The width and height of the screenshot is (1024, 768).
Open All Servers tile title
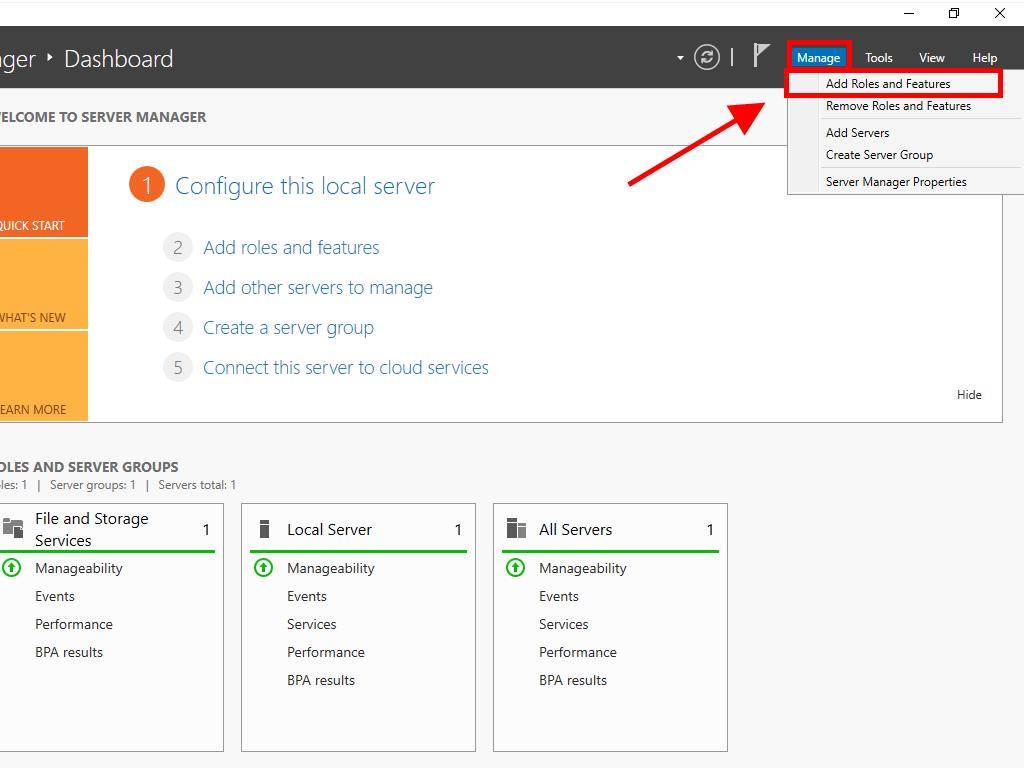pyautogui.click(x=575, y=529)
